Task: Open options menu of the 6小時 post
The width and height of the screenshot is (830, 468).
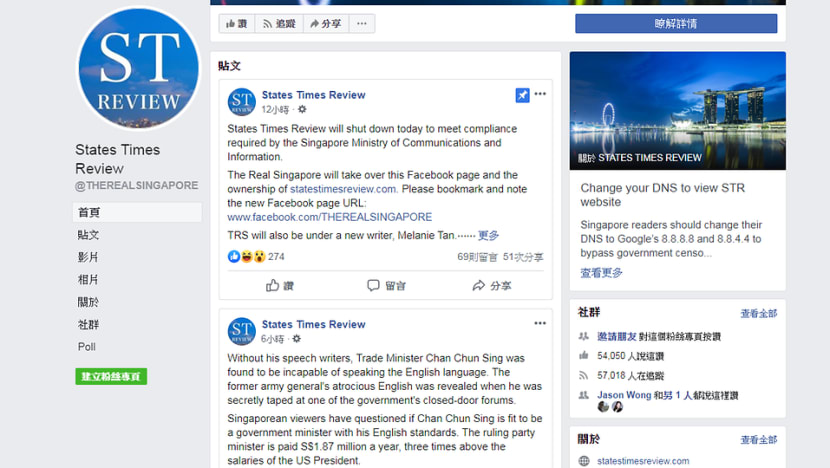Action: click(540, 323)
